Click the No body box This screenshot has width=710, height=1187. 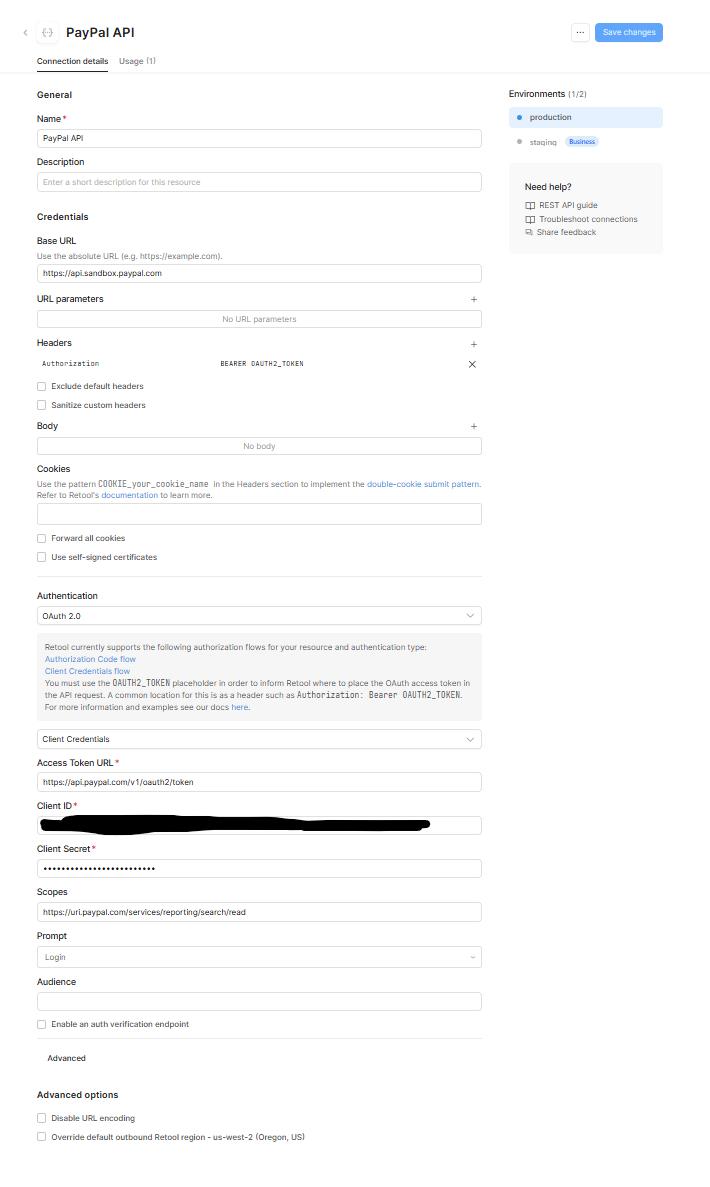pos(259,447)
